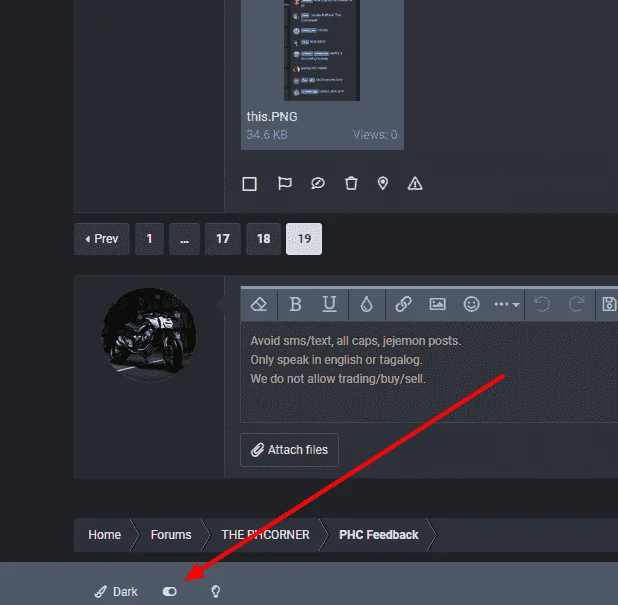Click into the reply message box
Viewport: 618px width, 605px height.
(429, 372)
